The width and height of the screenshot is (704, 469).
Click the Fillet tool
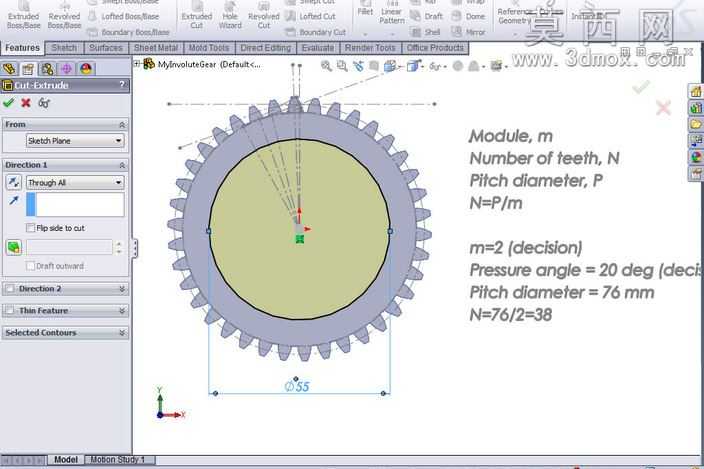(365, 10)
